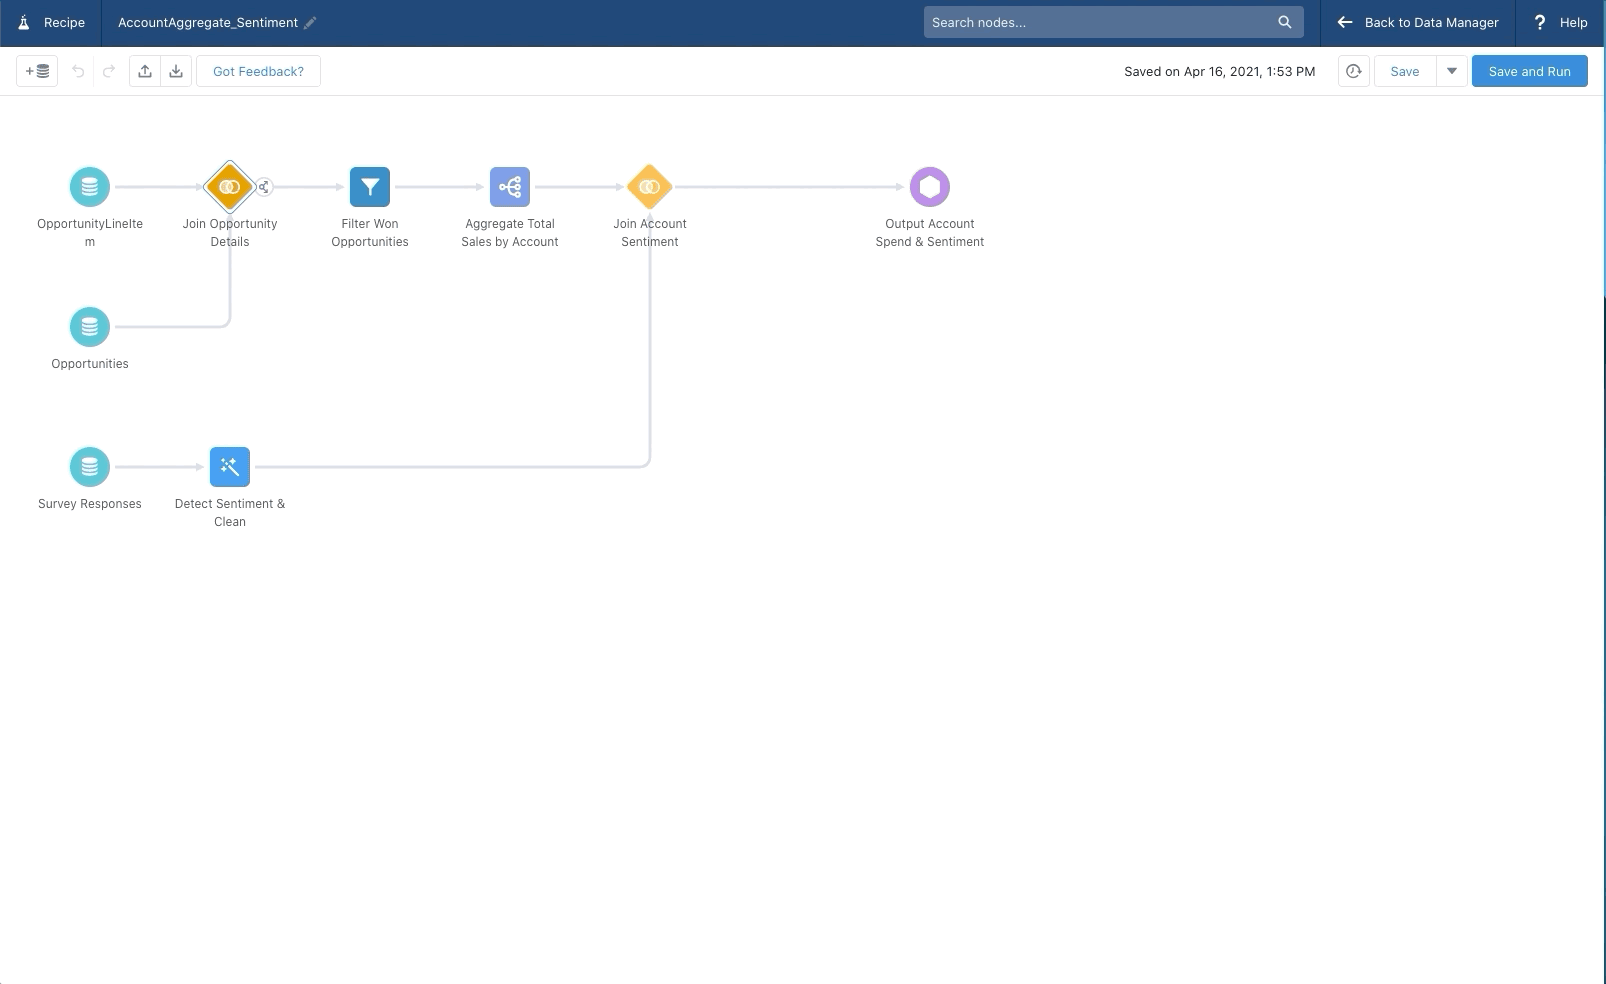
Task: Click the Redo arrow in the toolbar
Action: 107,71
